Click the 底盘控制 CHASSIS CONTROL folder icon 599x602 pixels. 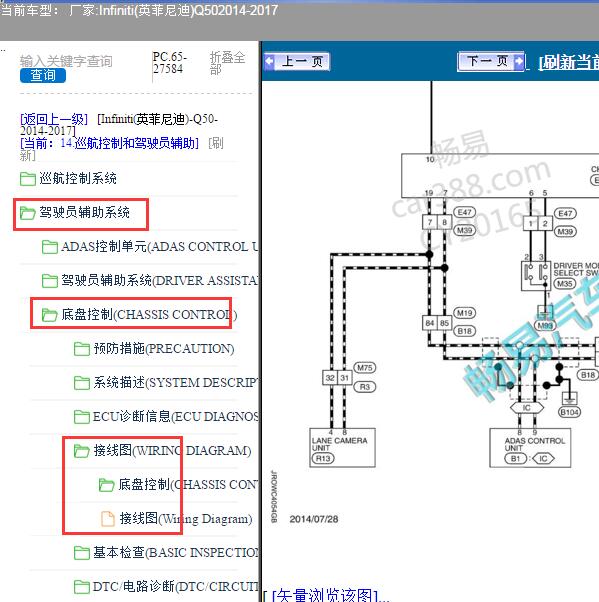click(x=50, y=315)
